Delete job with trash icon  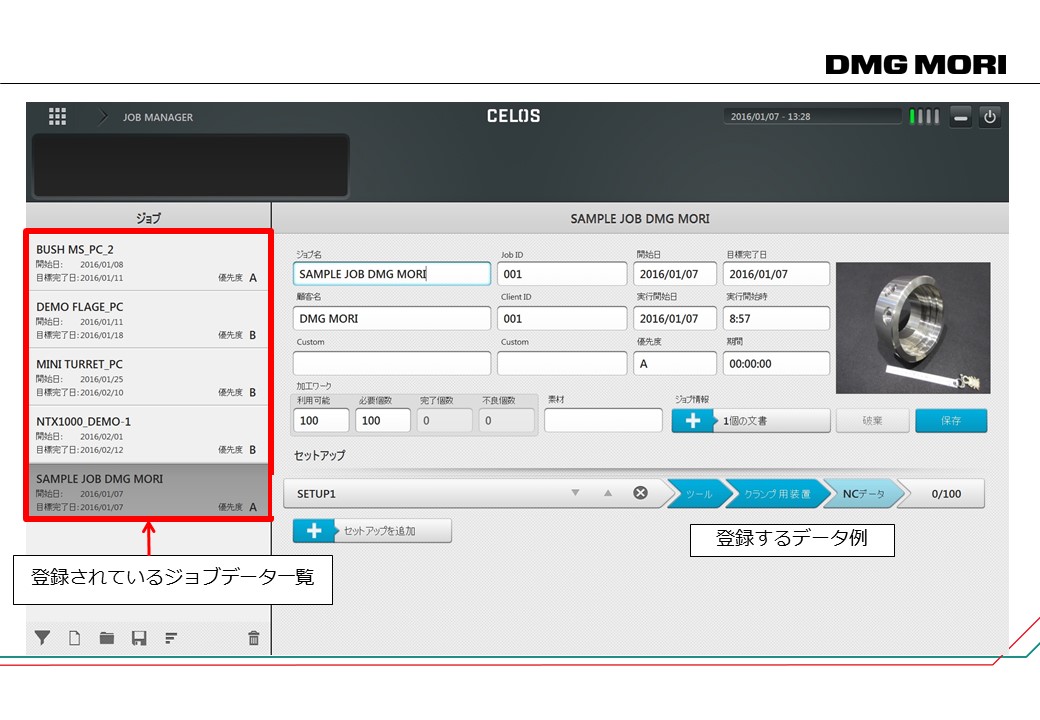coord(253,638)
